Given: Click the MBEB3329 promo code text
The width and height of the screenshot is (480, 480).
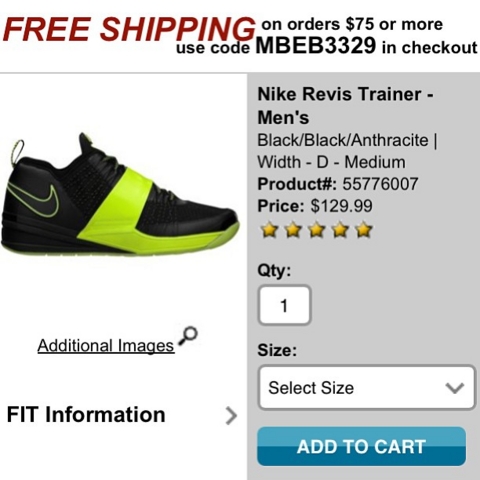Looking at the screenshot, I should 316,46.
